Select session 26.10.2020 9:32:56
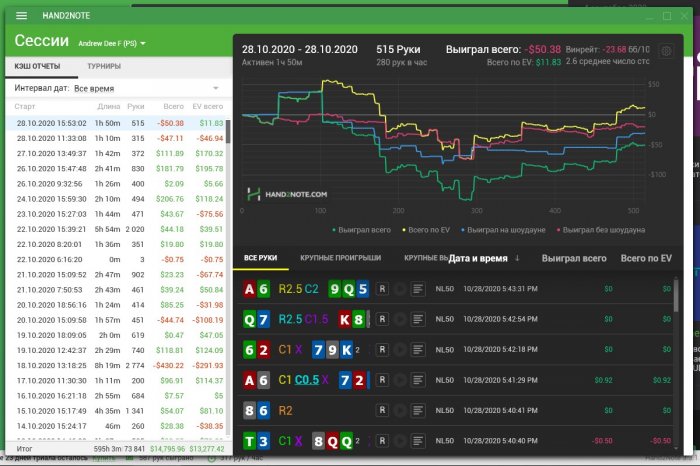 [118, 184]
